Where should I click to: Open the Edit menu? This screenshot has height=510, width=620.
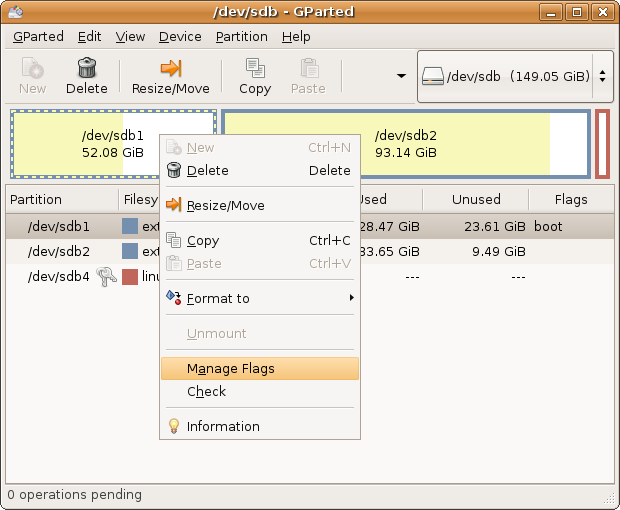pyautogui.click(x=89, y=37)
